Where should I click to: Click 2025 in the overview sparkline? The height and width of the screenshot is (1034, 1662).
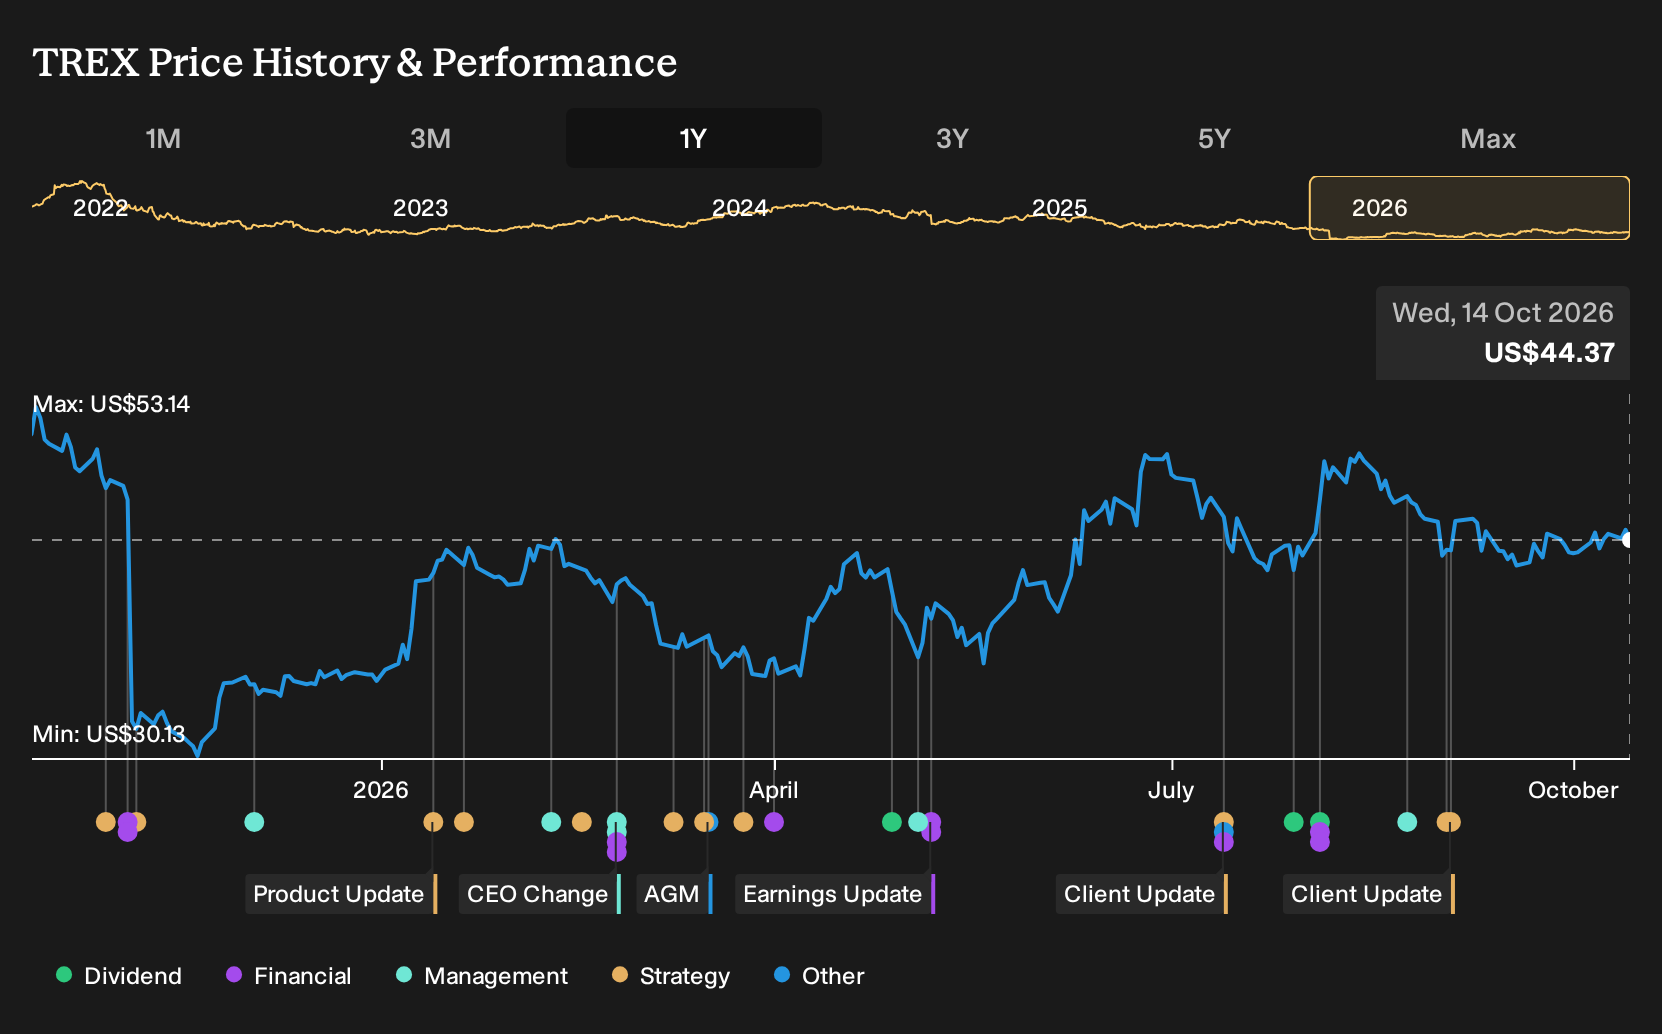(1059, 208)
